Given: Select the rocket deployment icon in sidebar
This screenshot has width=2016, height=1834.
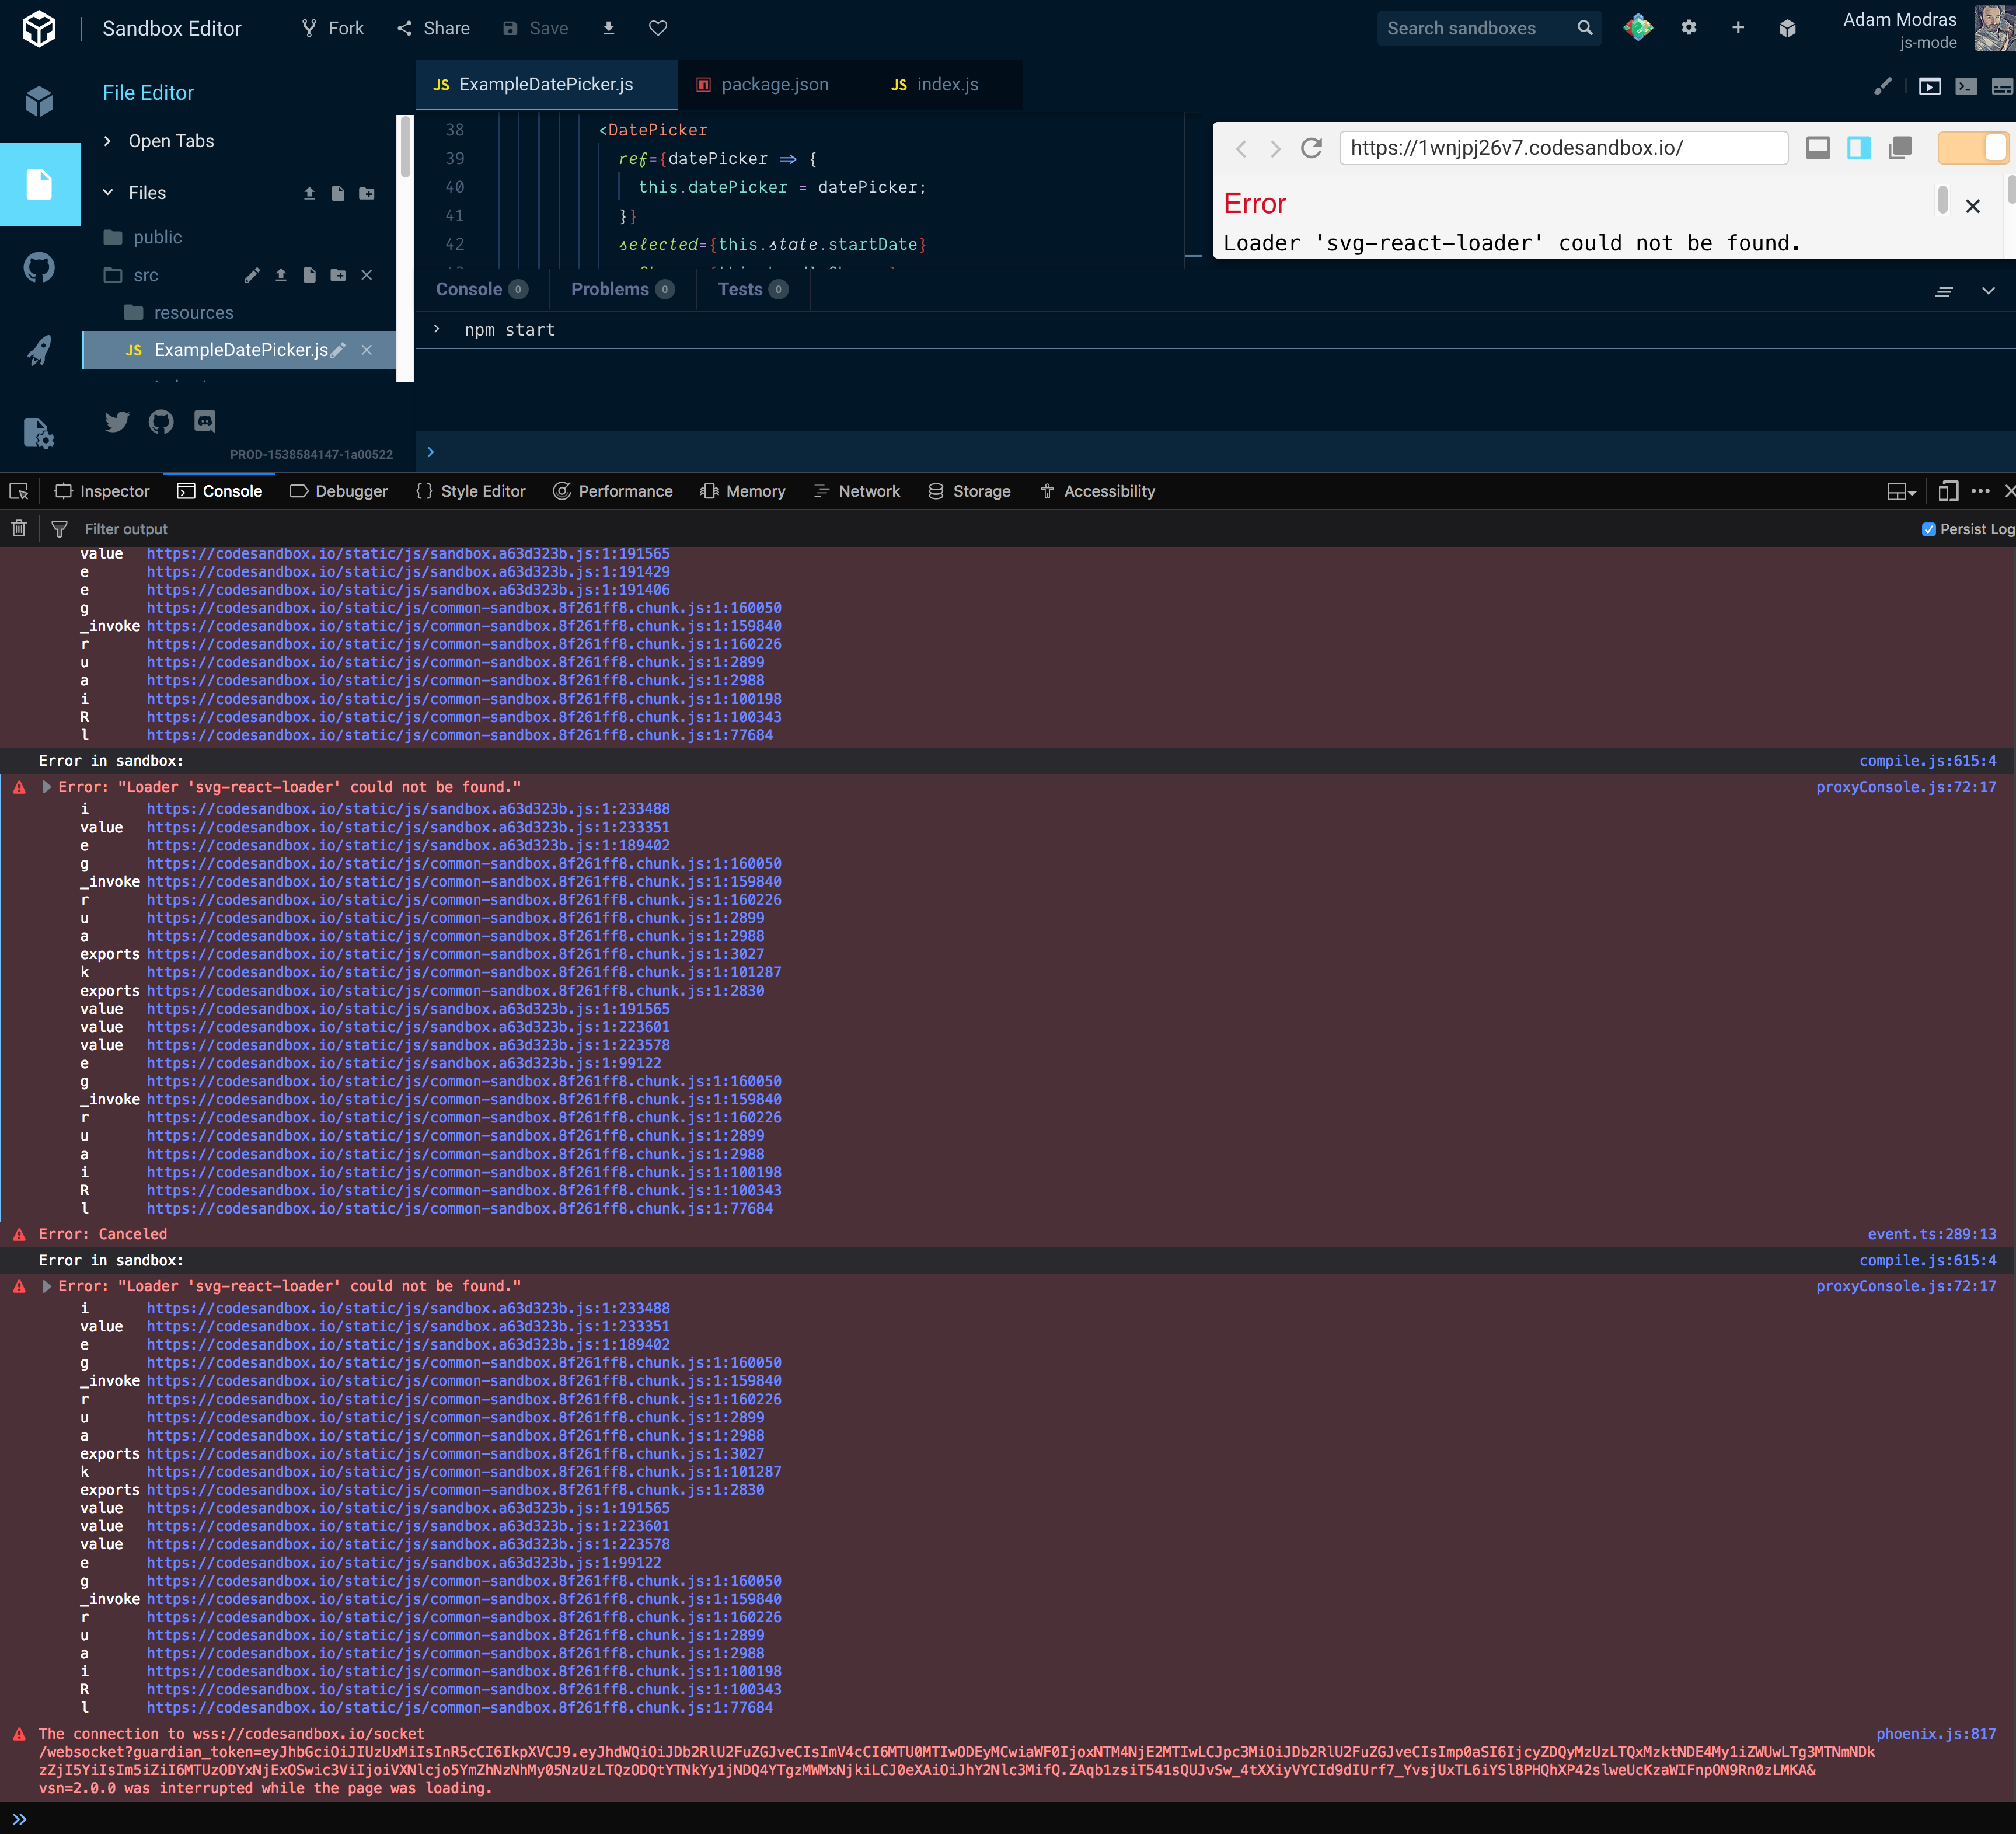Looking at the screenshot, I should point(39,350).
